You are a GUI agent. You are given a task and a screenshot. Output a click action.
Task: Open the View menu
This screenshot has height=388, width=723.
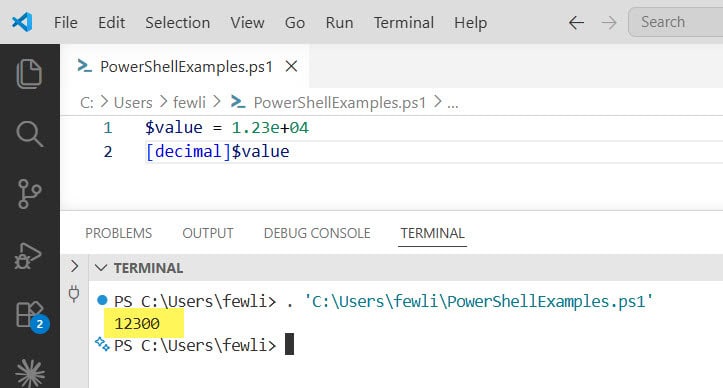click(x=247, y=22)
